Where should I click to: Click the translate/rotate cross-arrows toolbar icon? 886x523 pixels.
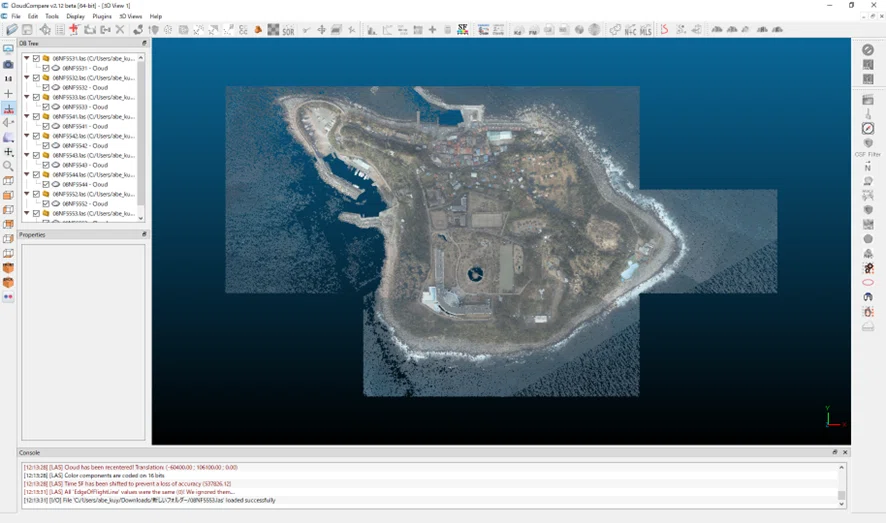pyautogui.click(x=322, y=29)
